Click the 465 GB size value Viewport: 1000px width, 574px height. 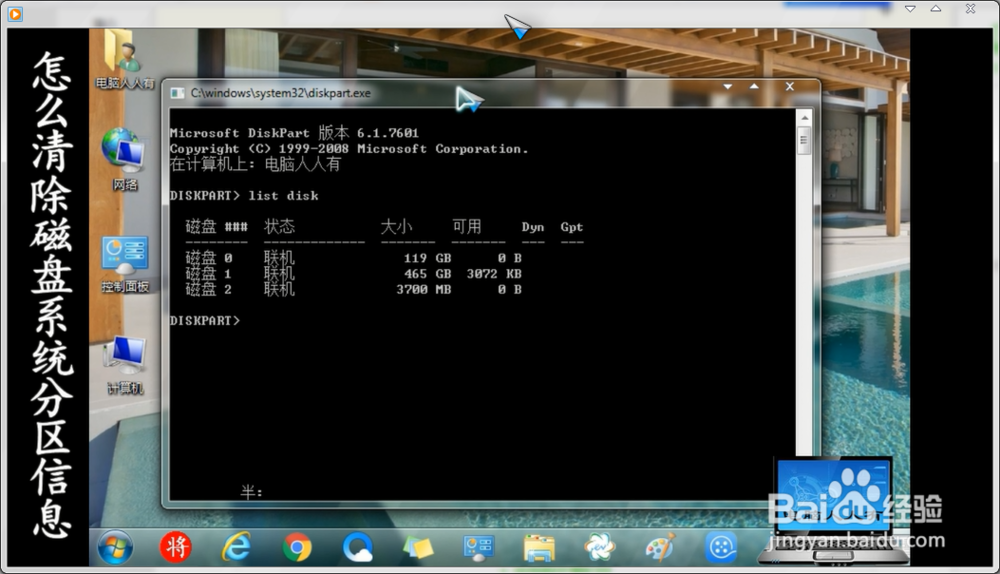[x=427, y=274]
